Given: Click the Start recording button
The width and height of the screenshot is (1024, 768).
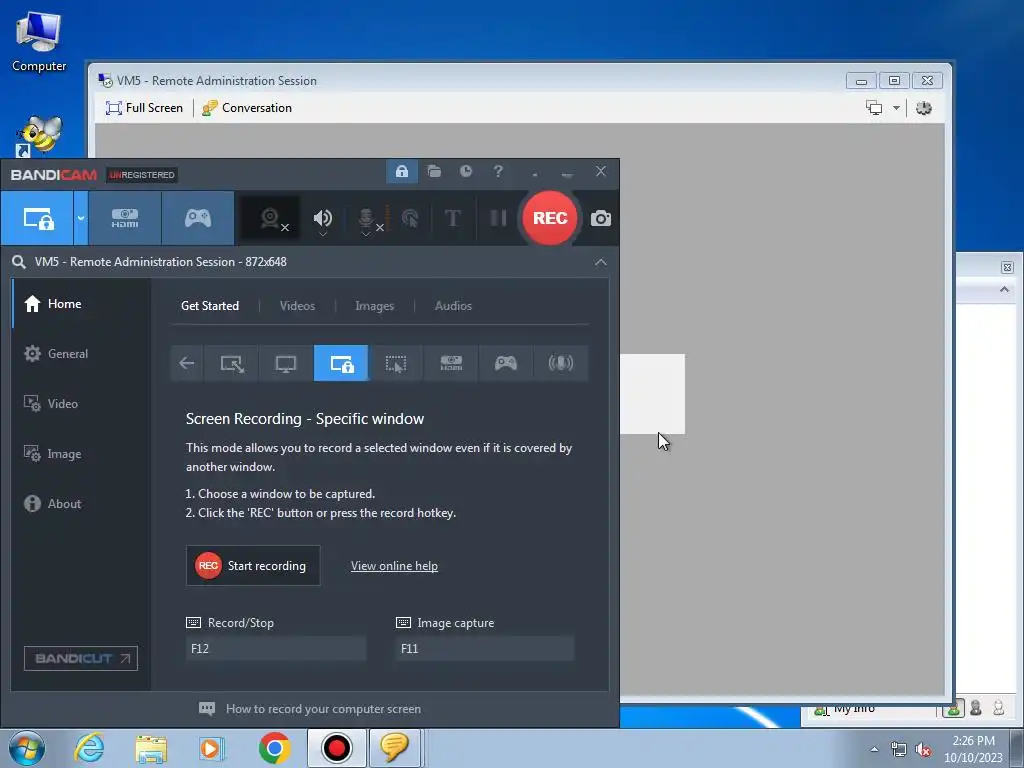Looking at the screenshot, I should point(253,566).
